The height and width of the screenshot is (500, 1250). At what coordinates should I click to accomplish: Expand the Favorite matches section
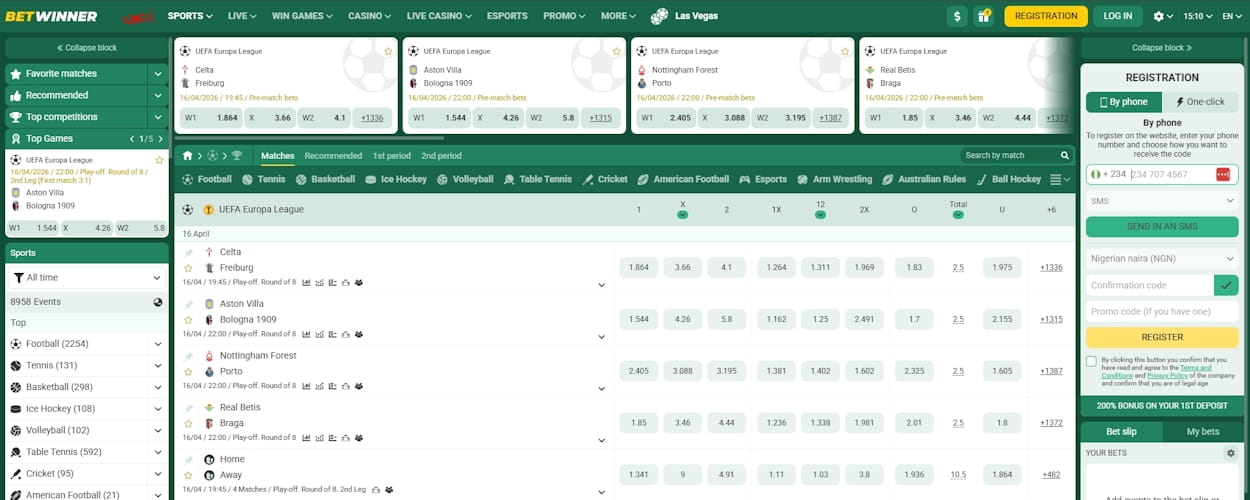158,73
